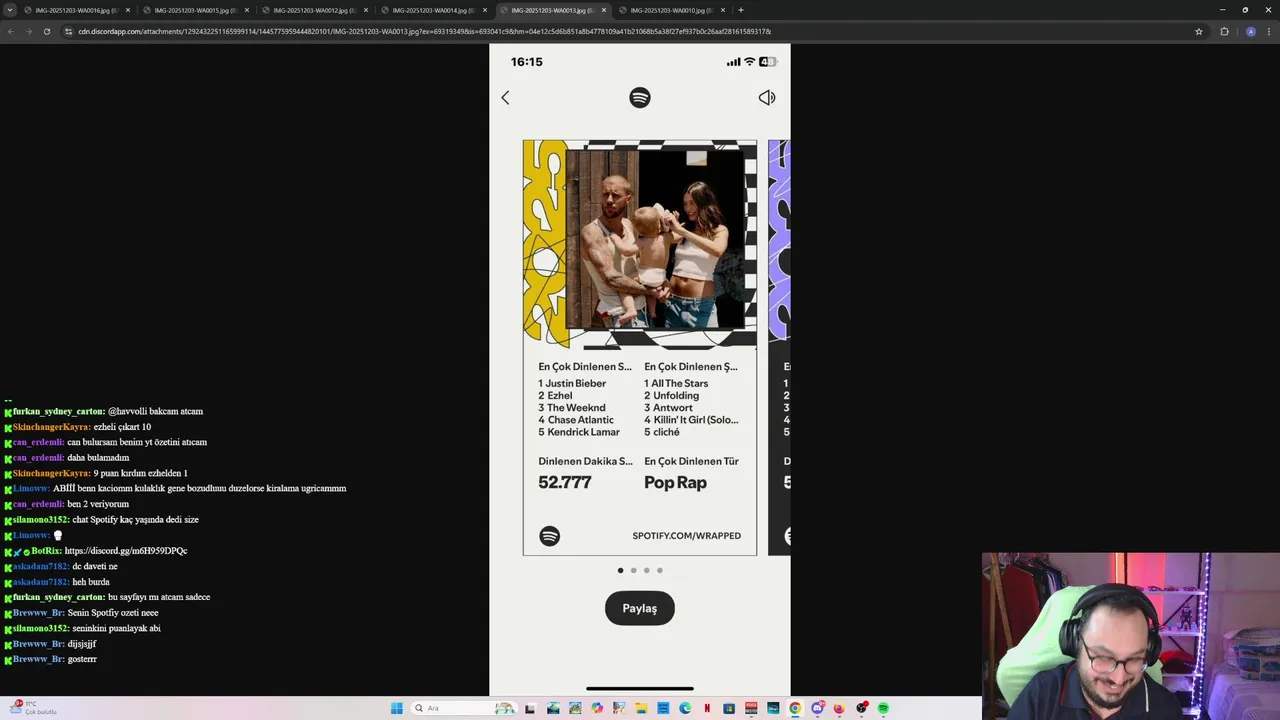Open the Copilot icon in the taskbar
Viewport: 1280px width, 720px height.
(597, 708)
